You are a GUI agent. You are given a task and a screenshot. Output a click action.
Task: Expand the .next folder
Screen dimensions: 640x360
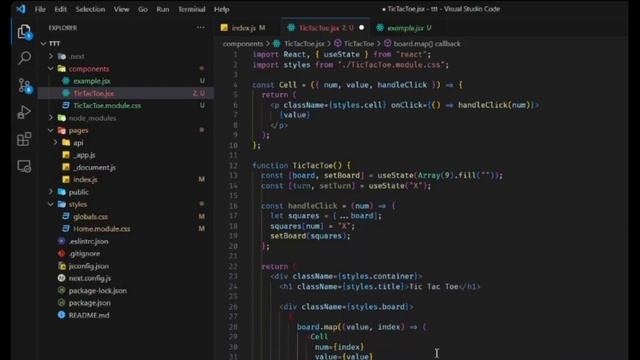point(51,56)
